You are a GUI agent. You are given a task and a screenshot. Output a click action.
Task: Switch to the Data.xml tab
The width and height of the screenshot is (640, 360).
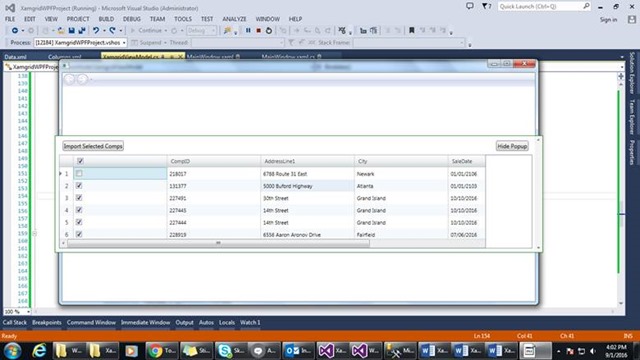point(15,57)
